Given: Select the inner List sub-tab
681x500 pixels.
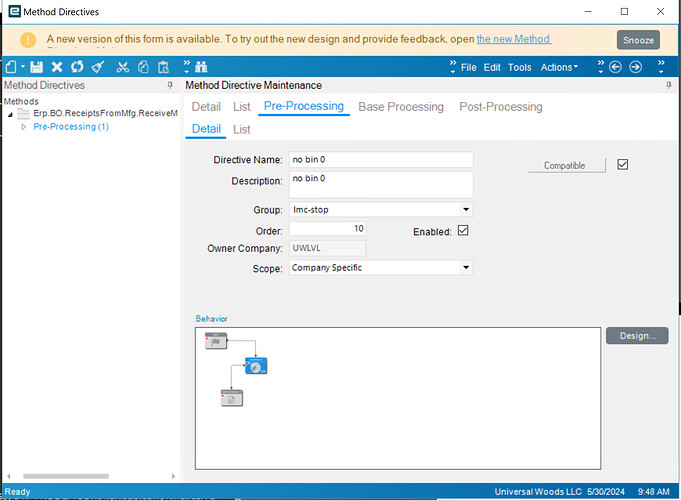Looking at the screenshot, I should 241,129.
